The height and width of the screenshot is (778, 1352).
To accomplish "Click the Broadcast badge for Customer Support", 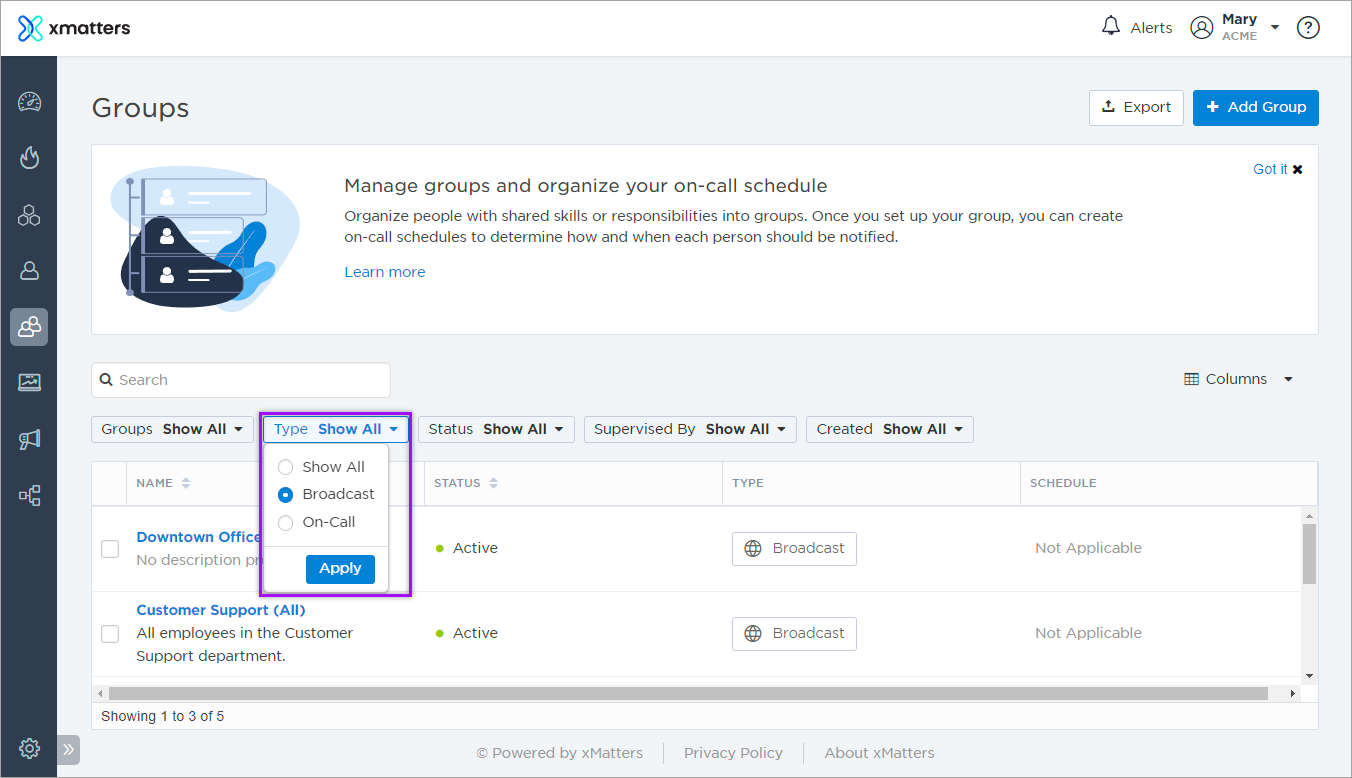I will (x=794, y=633).
